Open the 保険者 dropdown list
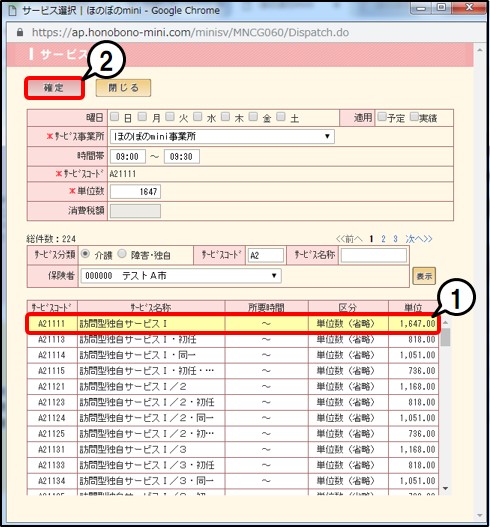The image size is (490, 527). (x=181, y=276)
